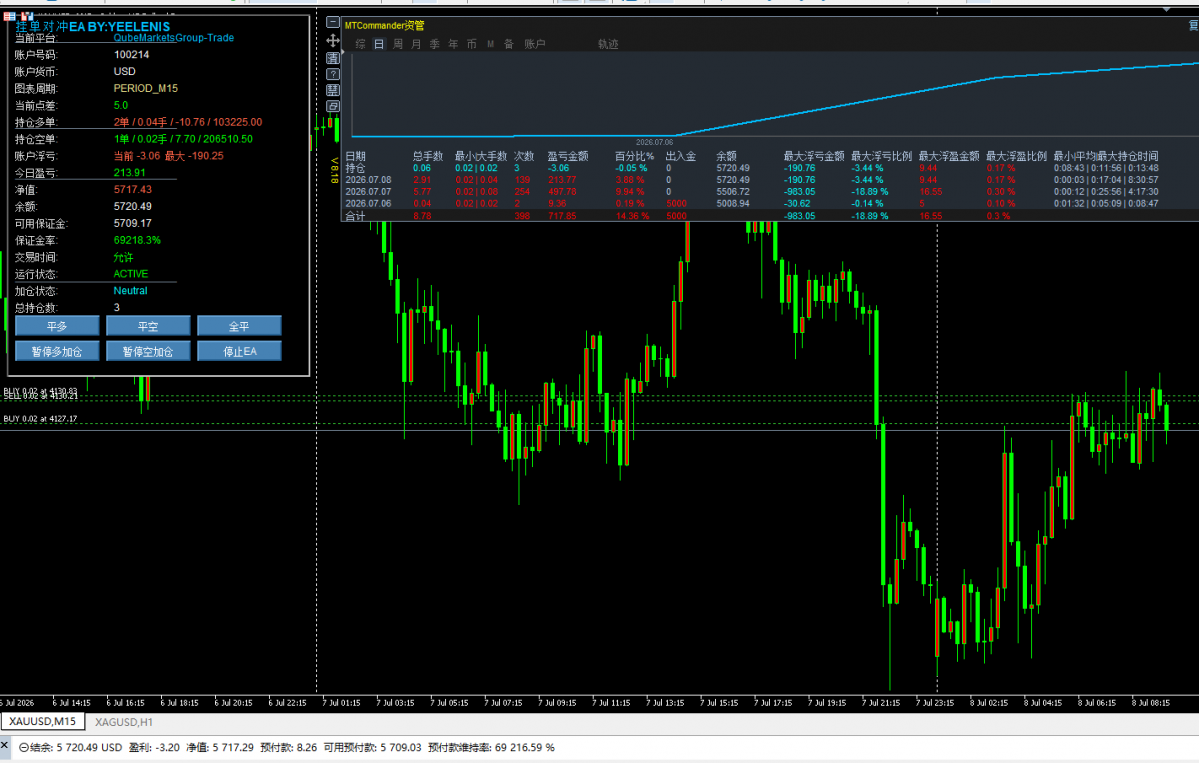Toggle 暂停多加仓 pause long adding
The width and height of the screenshot is (1199, 763).
57,351
